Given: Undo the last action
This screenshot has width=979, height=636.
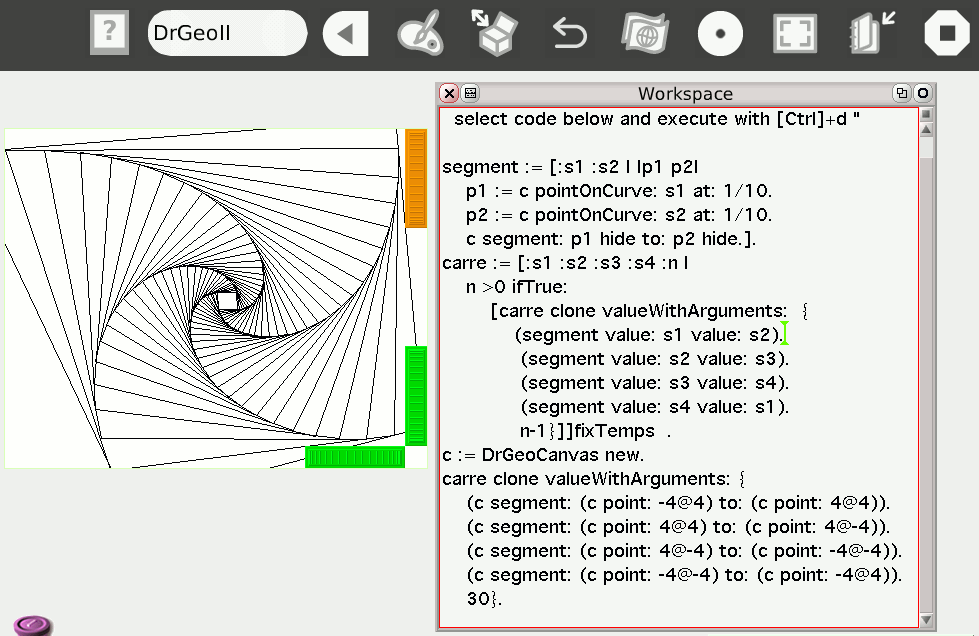Looking at the screenshot, I should (x=569, y=34).
